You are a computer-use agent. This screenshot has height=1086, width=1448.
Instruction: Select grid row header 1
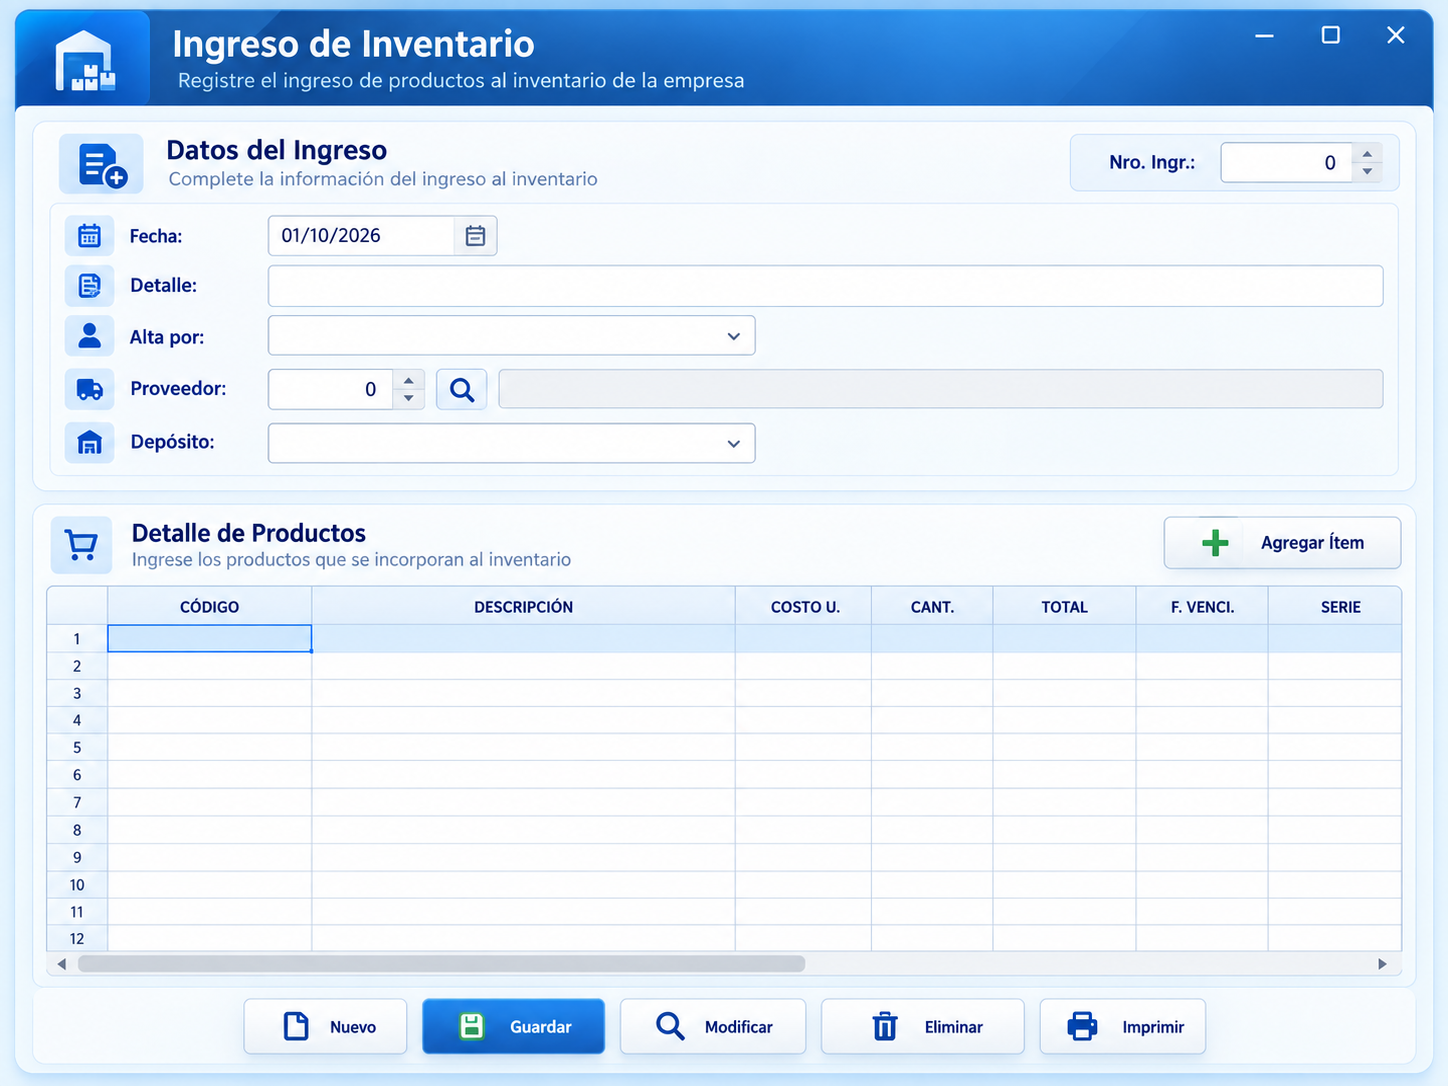pos(77,639)
